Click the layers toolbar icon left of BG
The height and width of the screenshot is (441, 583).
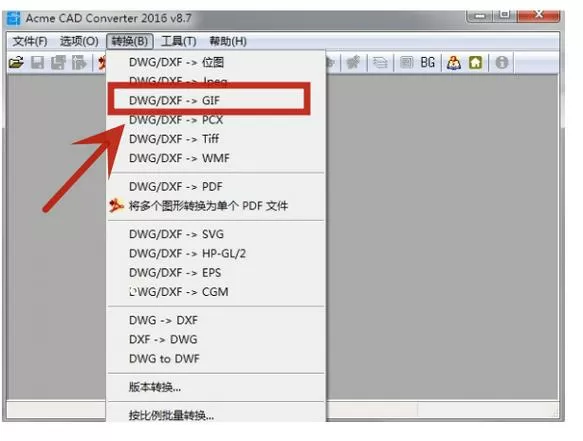(406, 62)
